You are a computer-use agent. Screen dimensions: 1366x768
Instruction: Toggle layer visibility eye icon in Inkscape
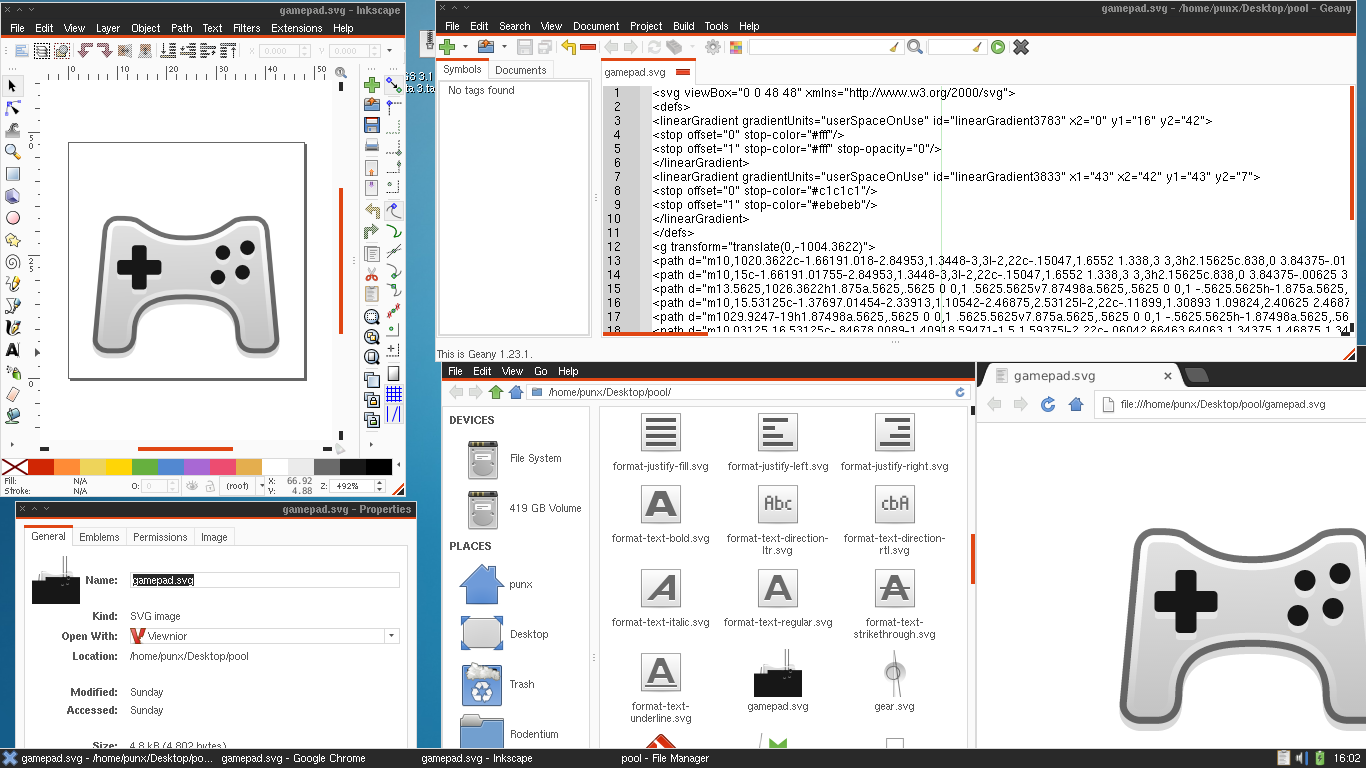click(x=191, y=486)
